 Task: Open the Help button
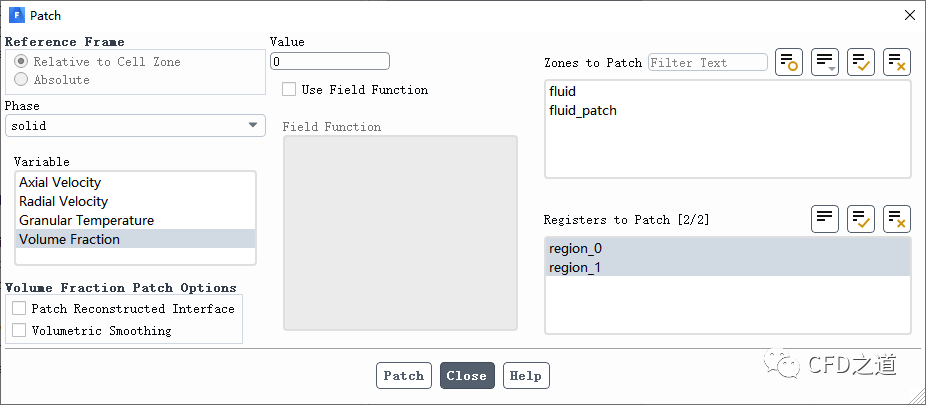525,376
